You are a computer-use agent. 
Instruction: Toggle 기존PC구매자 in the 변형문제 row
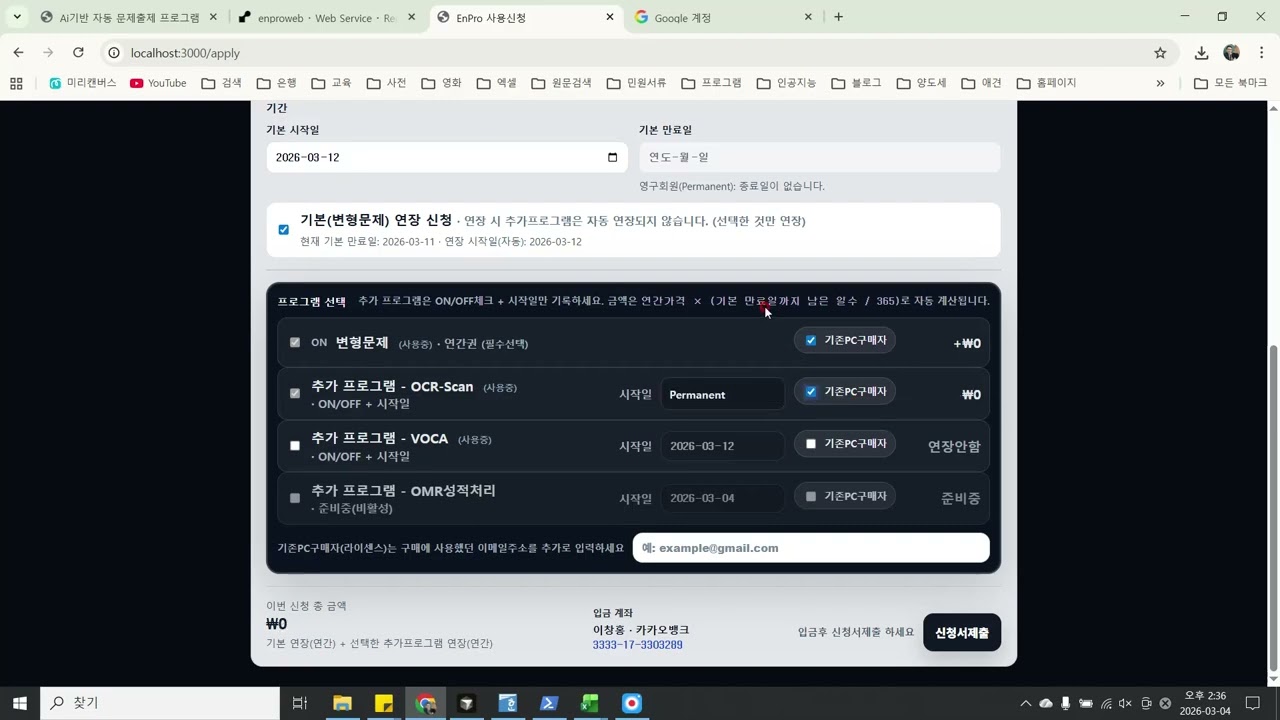(x=811, y=340)
